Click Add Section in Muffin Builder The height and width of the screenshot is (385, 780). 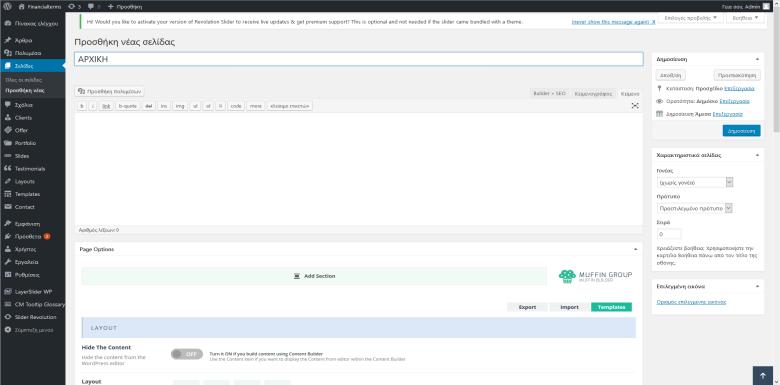[x=314, y=276]
